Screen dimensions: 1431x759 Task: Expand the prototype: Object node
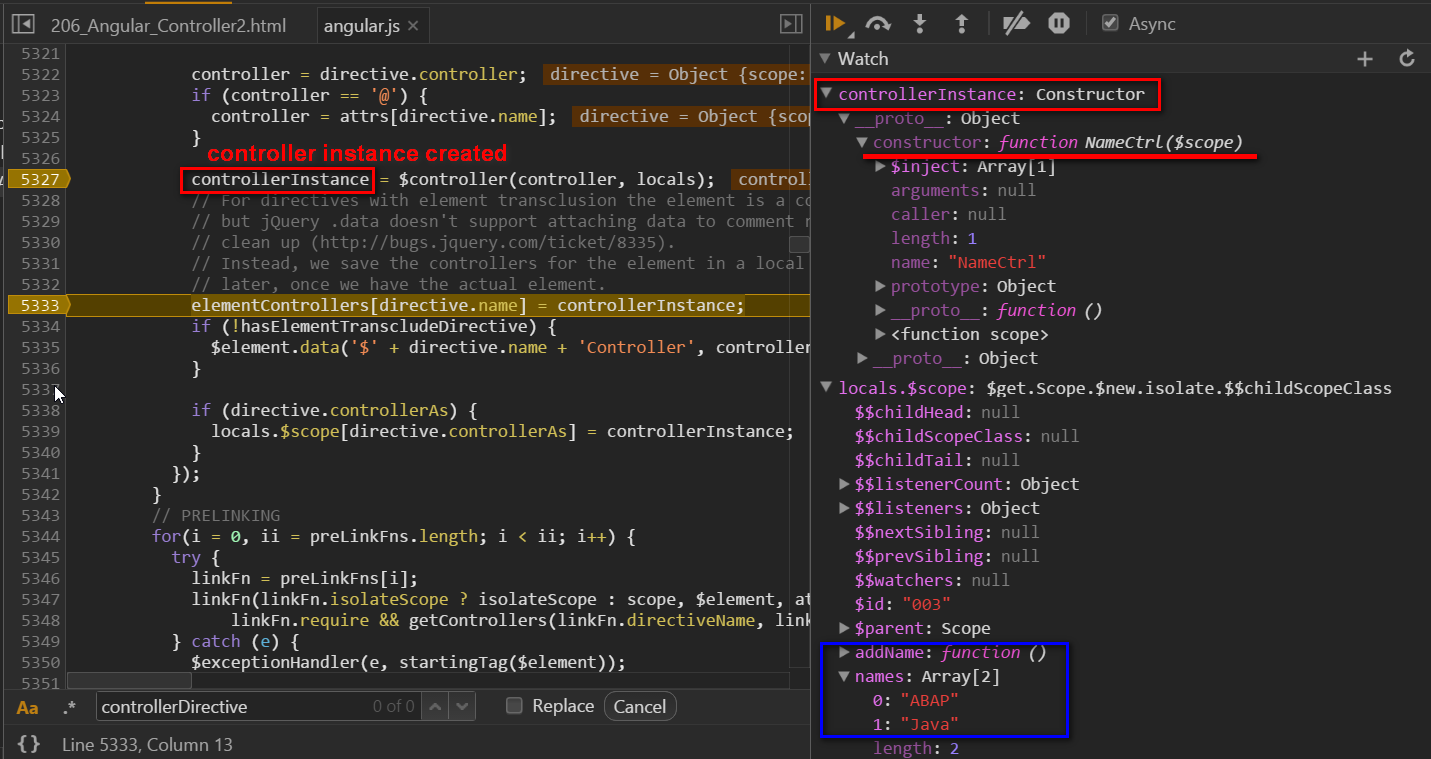[x=880, y=286]
